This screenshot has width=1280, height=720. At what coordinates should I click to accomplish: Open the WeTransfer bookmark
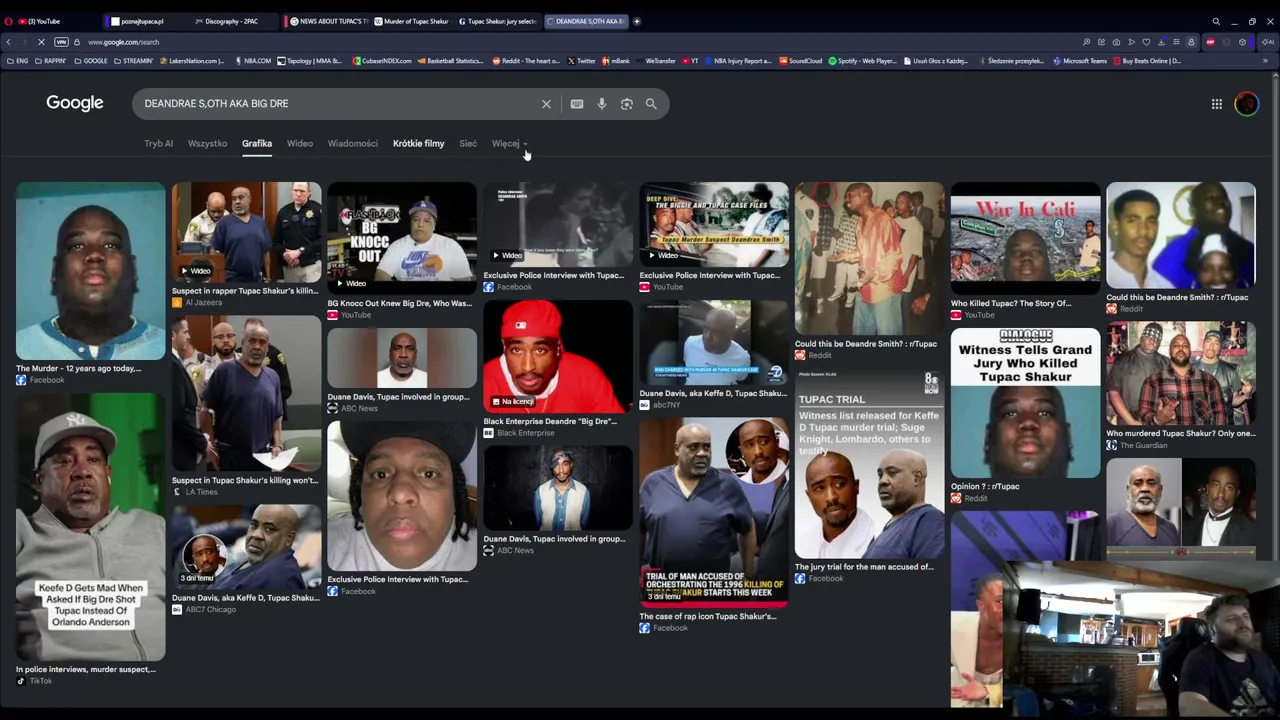pyautogui.click(x=655, y=61)
